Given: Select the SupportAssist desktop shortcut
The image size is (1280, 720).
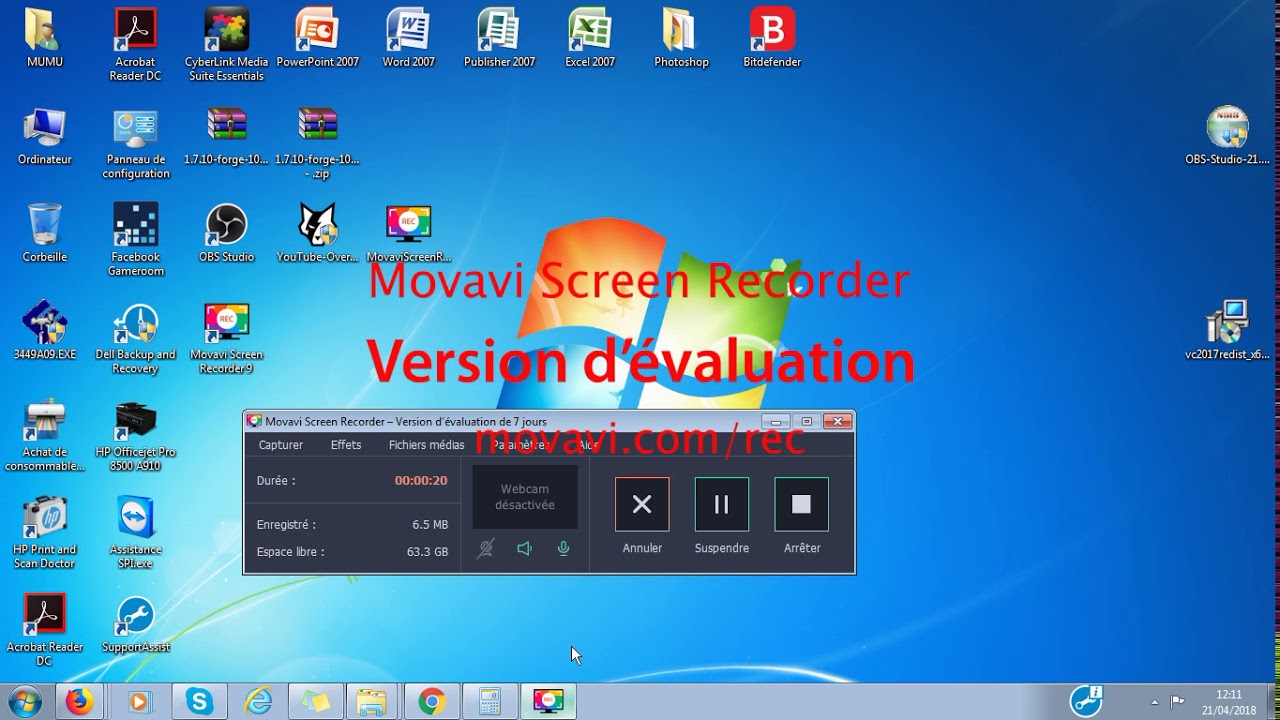Looking at the screenshot, I should point(136,623).
